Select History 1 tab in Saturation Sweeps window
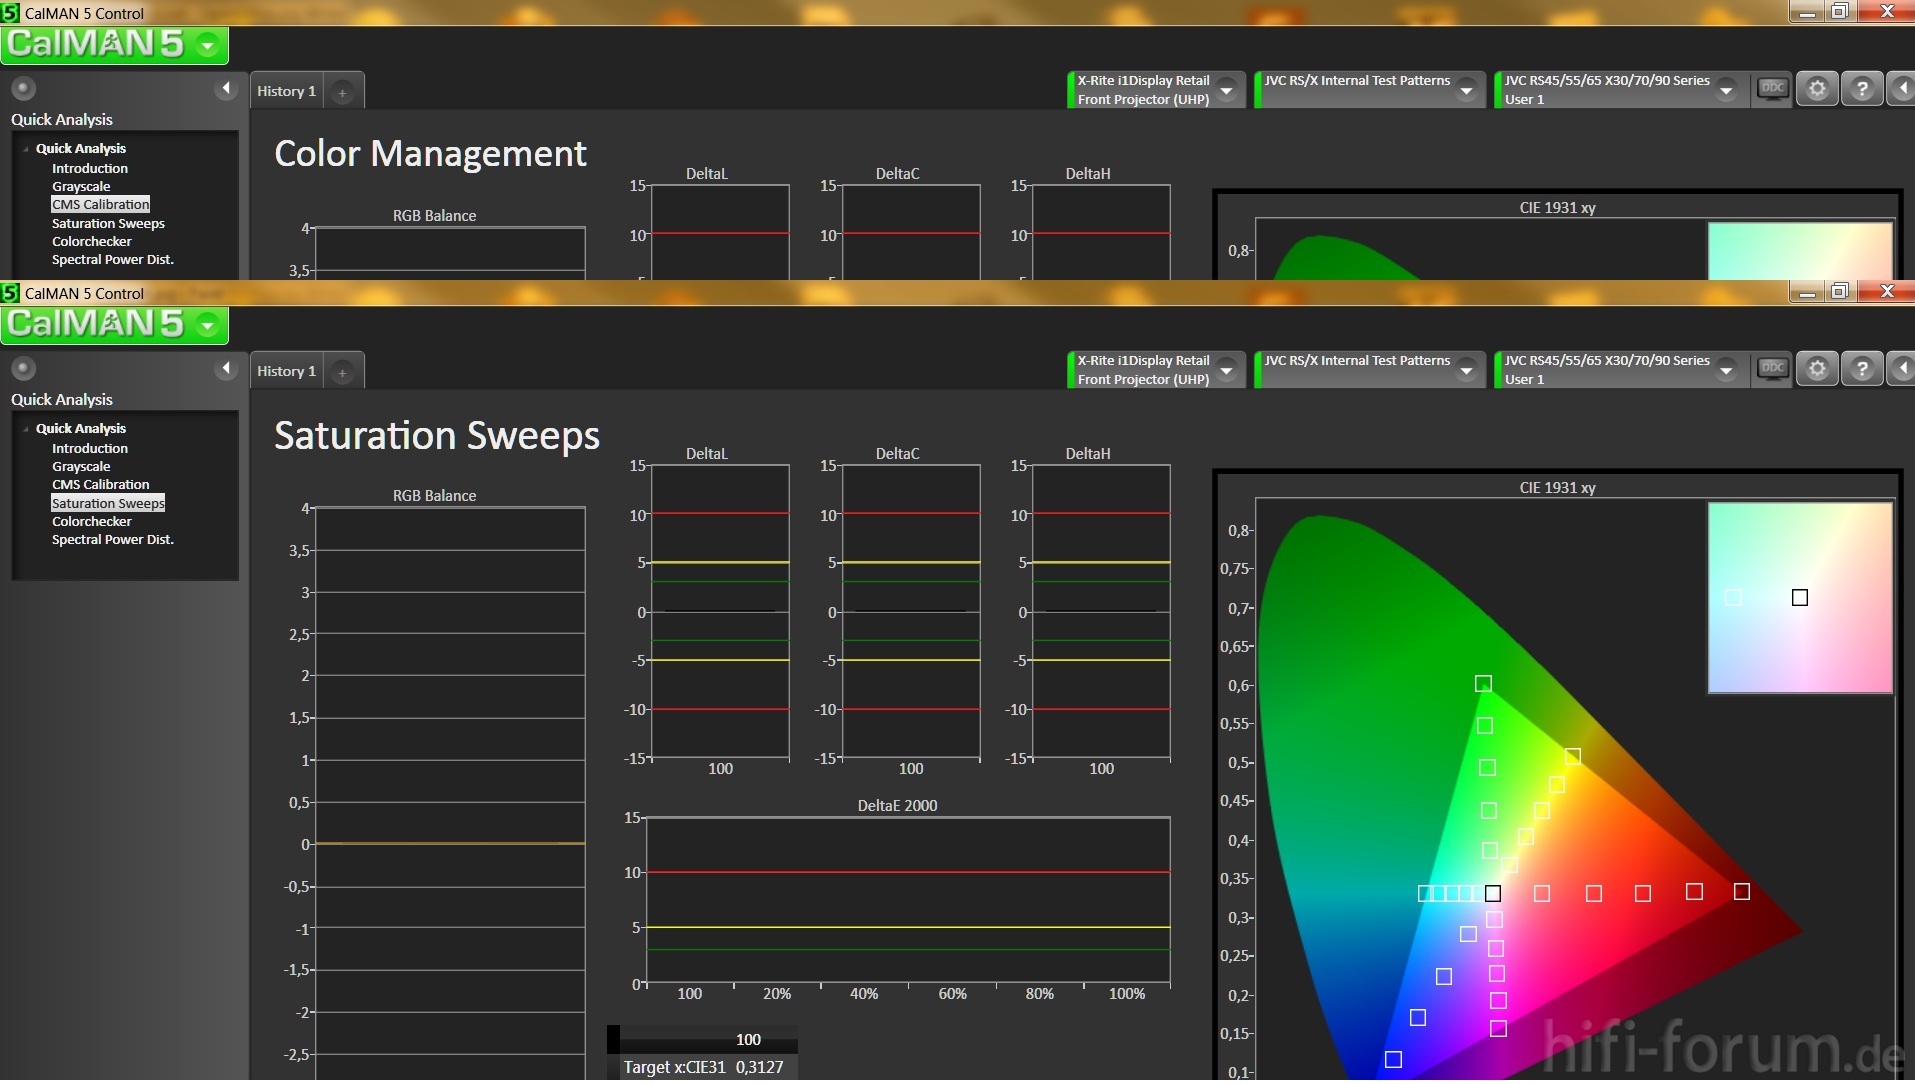Viewport: 1915px width, 1084px height. coord(286,371)
